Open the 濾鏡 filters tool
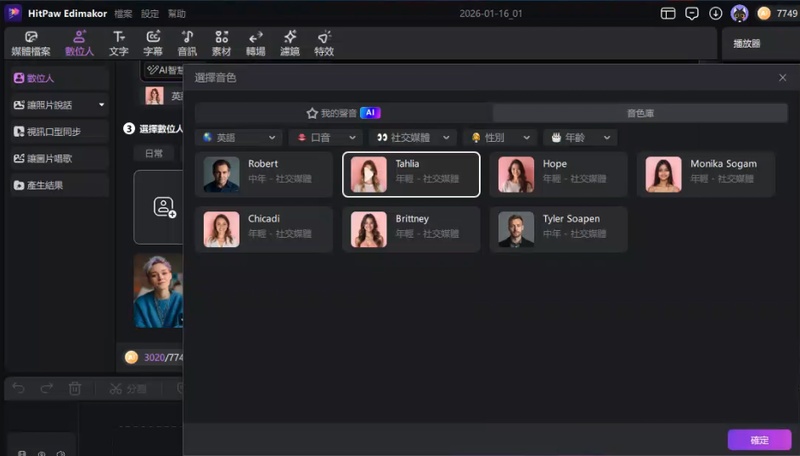The height and width of the screenshot is (456, 800). 290,42
